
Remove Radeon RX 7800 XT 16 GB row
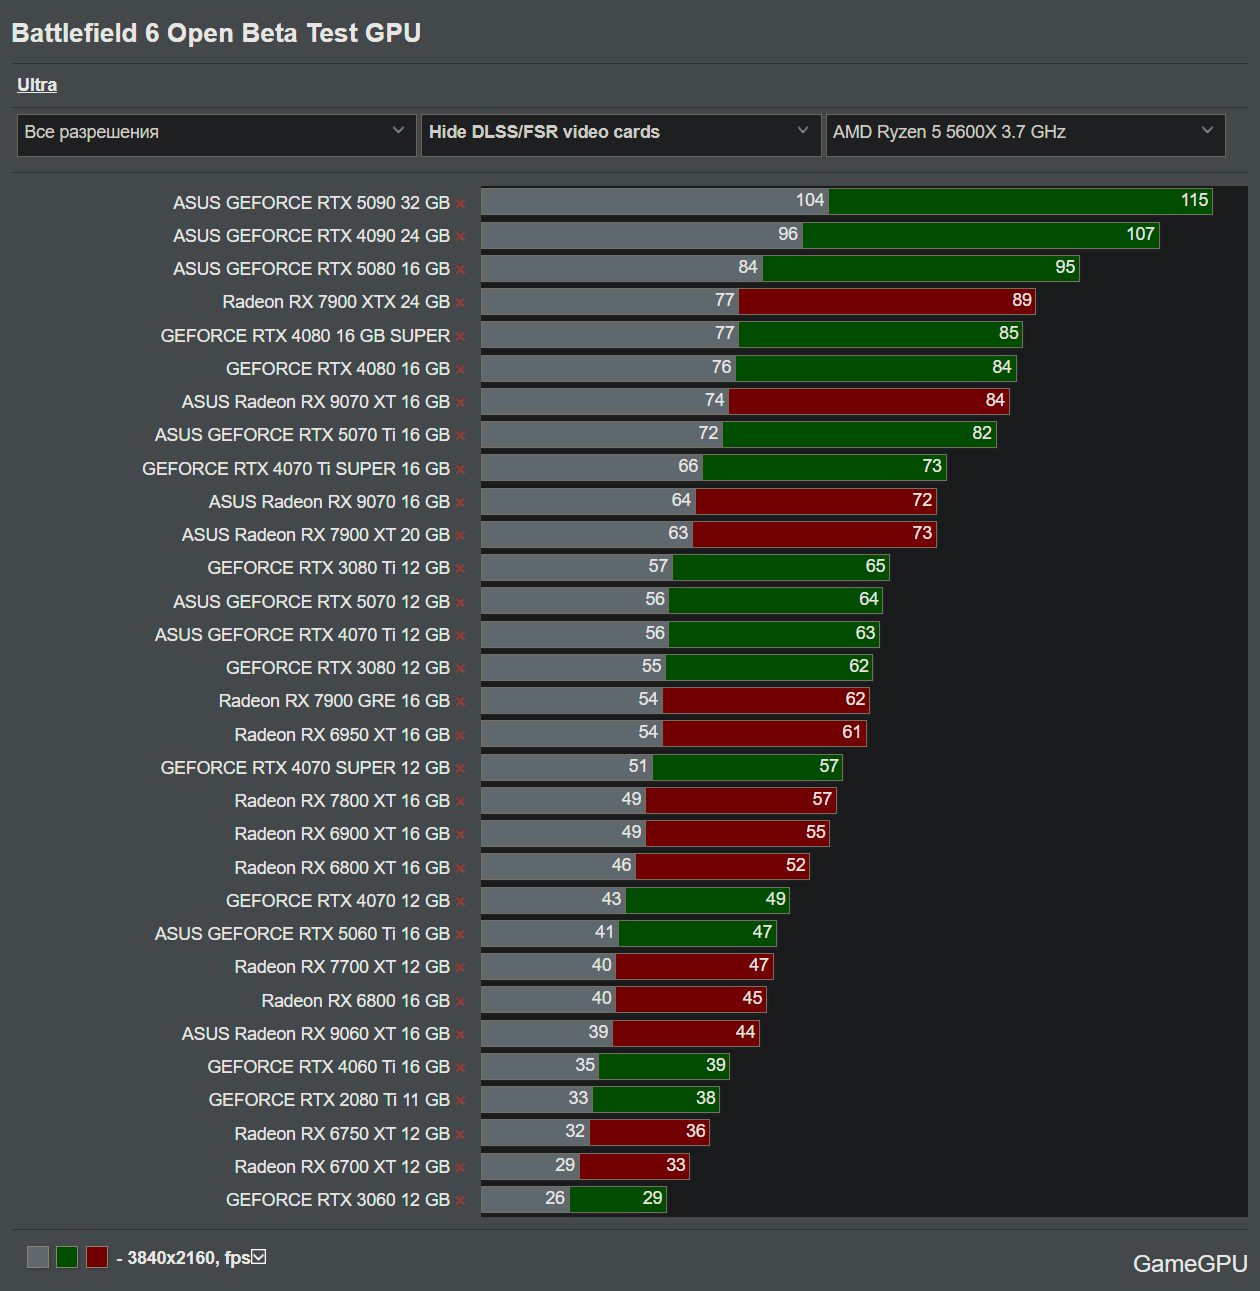tap(461, 802)
